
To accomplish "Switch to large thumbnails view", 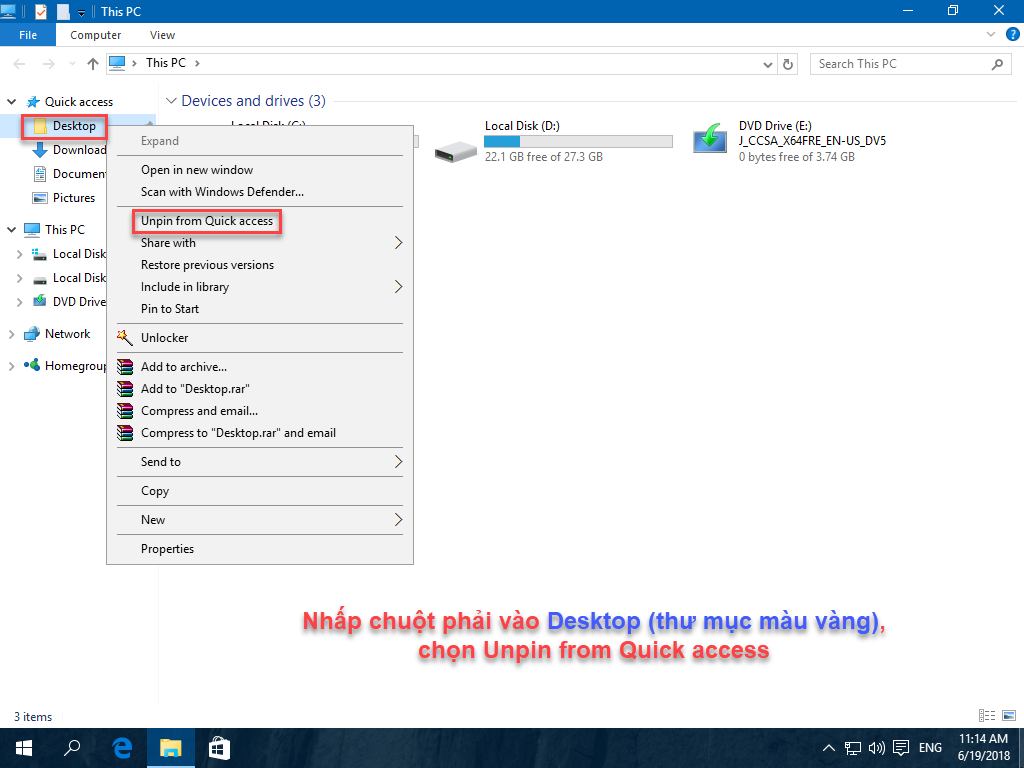I will click(x=1006, y=716).
